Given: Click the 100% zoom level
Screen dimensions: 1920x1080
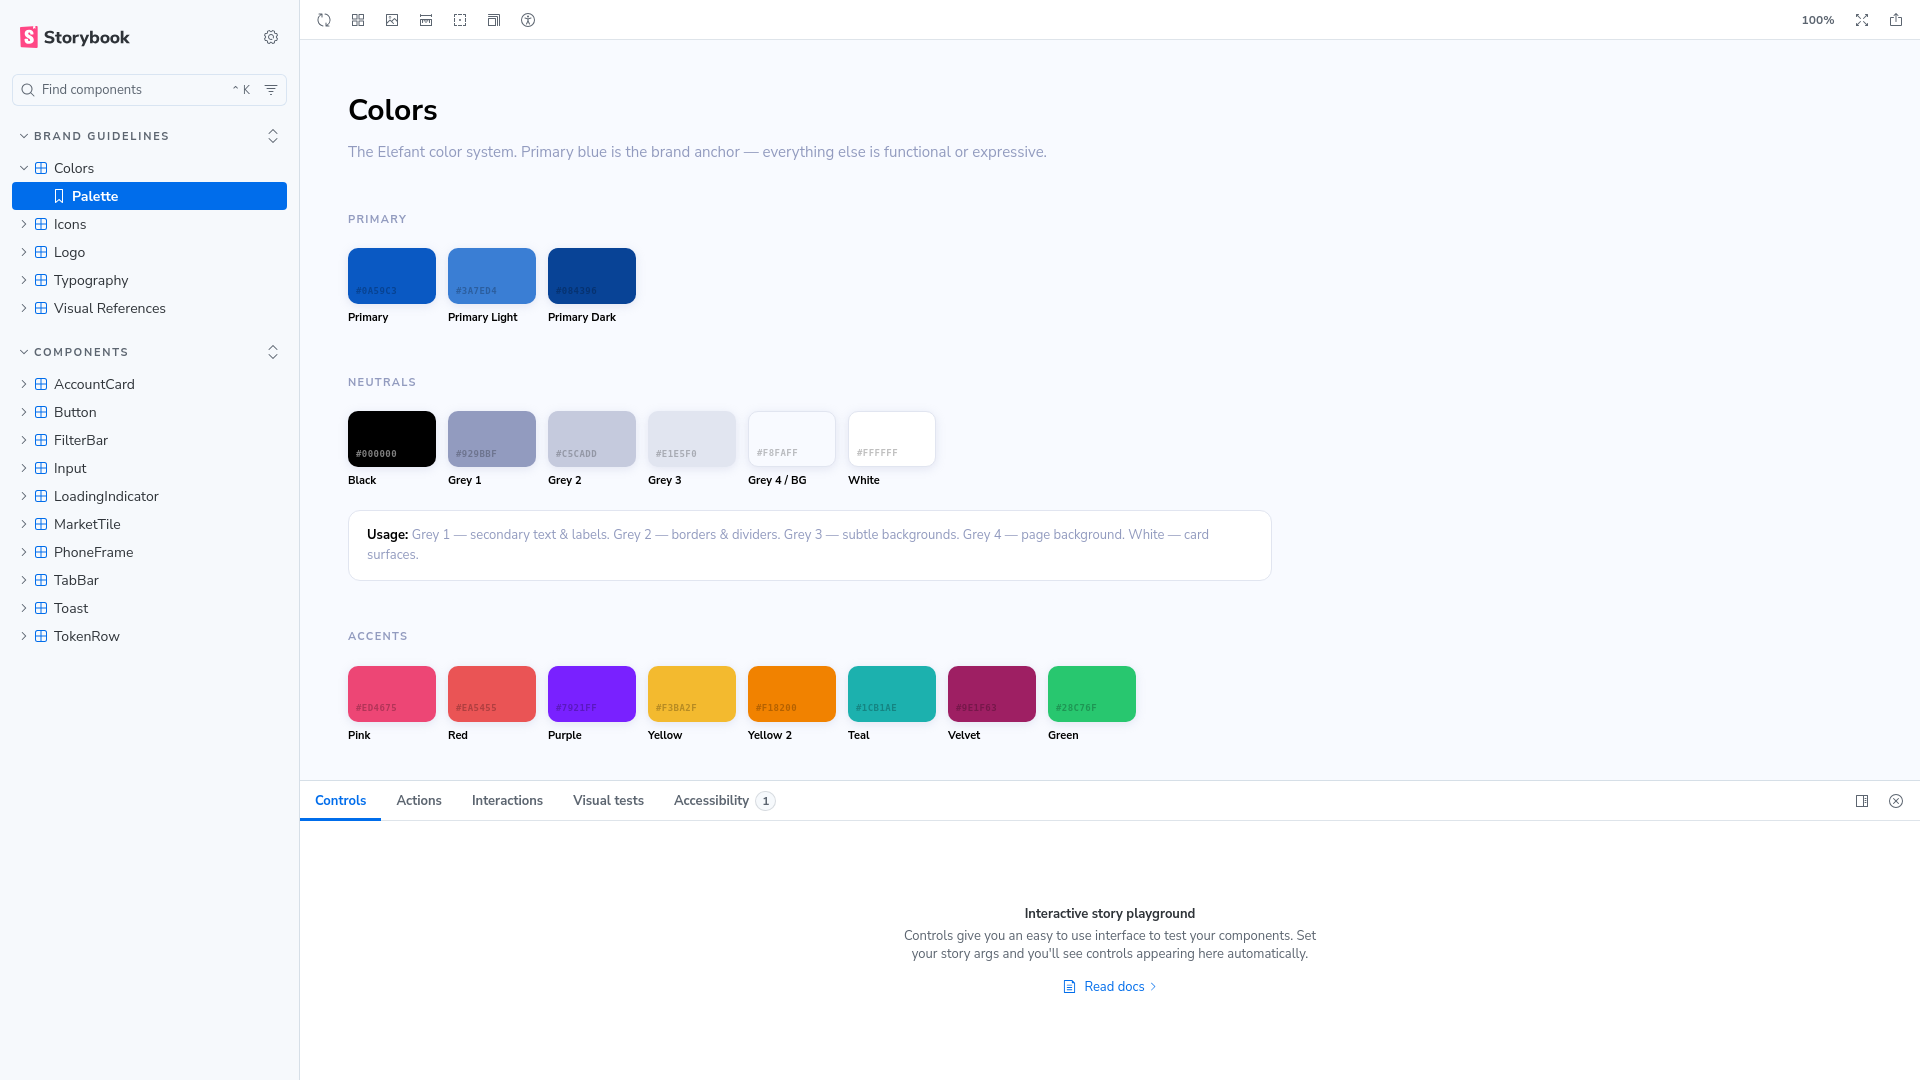Looking at the screenshot, I should [x=1817, y=20].
